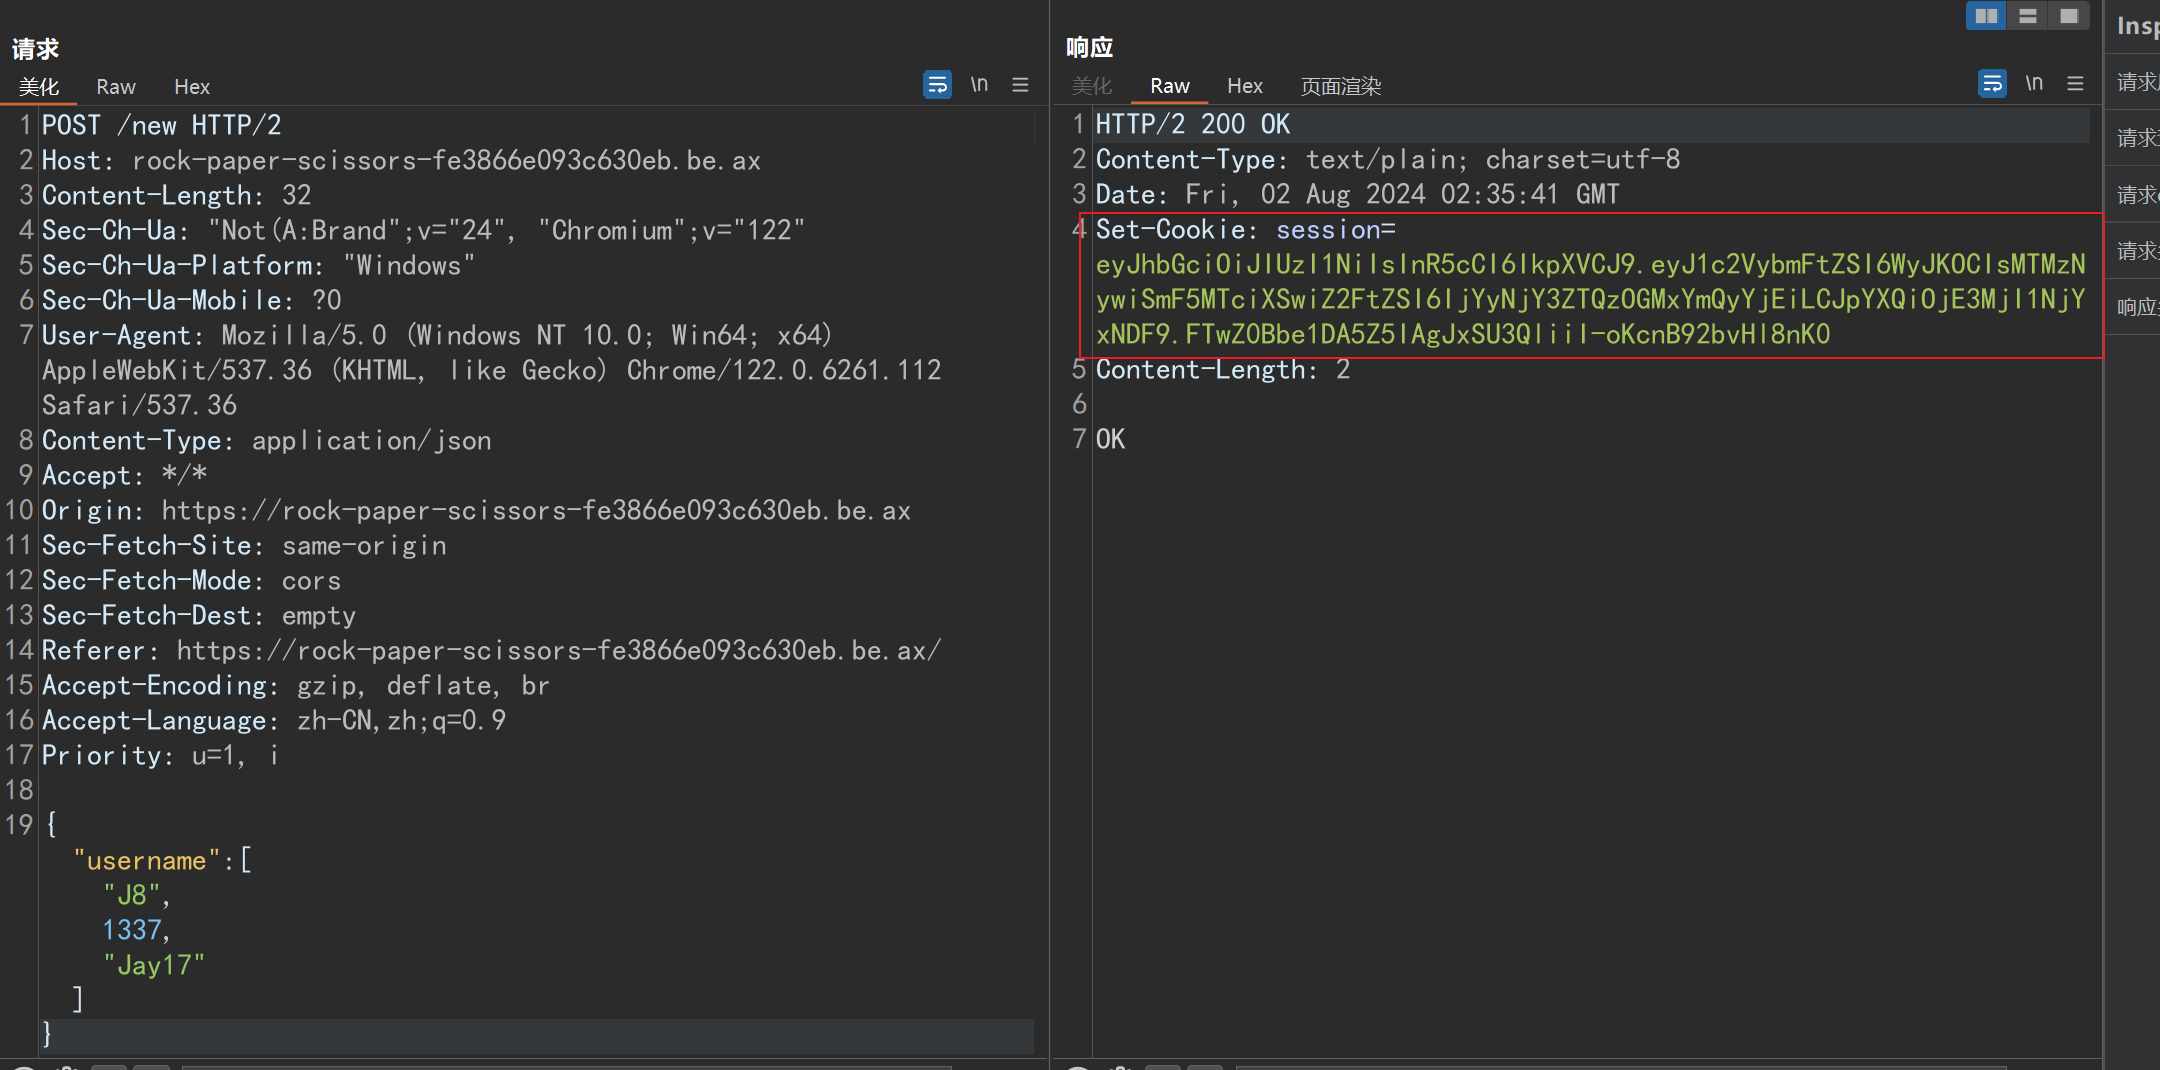Viewport: 2160px width, 1070px height.
Task: Click the Accept-Language header line
Action: click(274, 720)
